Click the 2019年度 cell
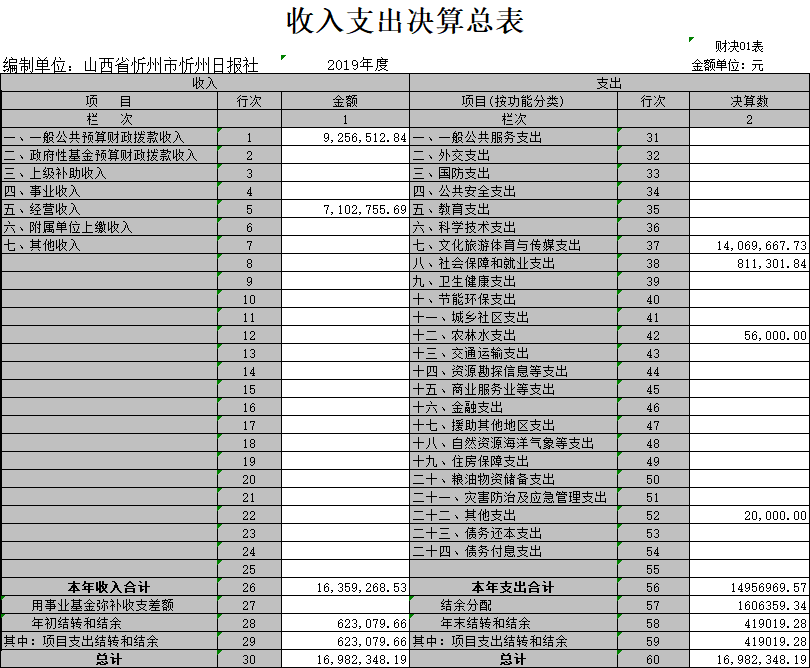 pos(357,65)
